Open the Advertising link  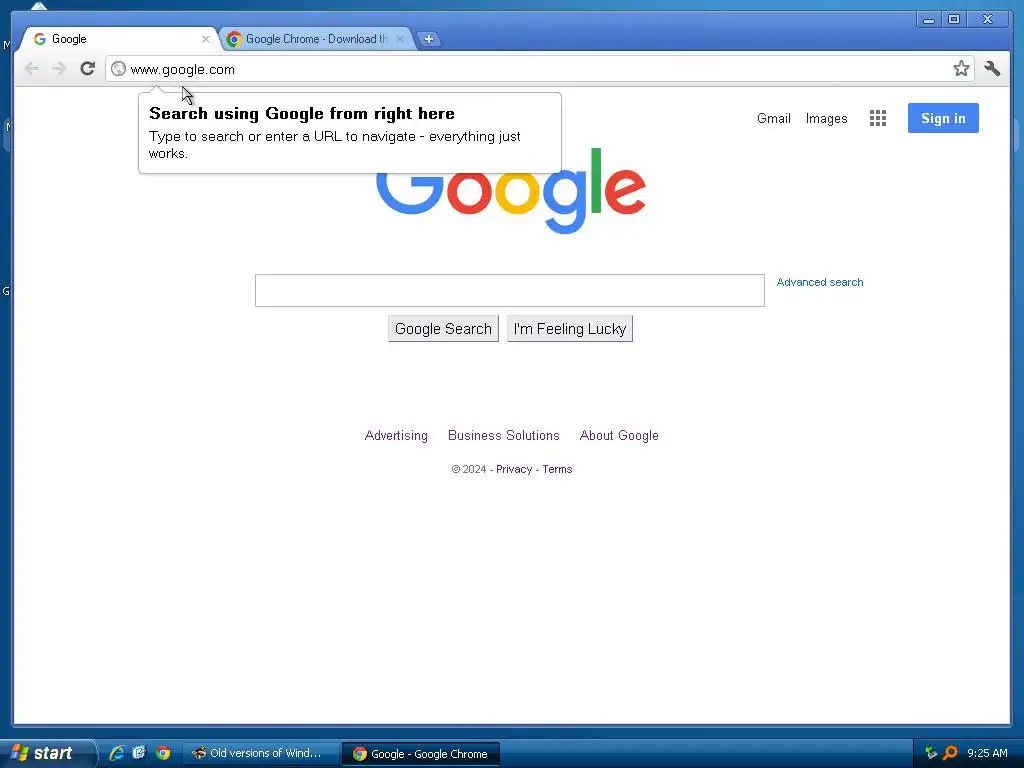(396, 436)
